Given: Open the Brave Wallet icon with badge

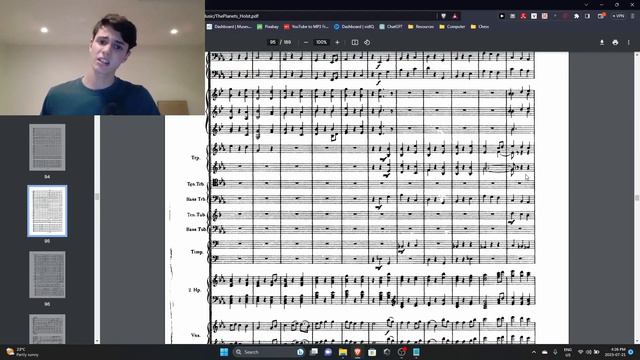Looking at the screenshot, I should 601,16.
